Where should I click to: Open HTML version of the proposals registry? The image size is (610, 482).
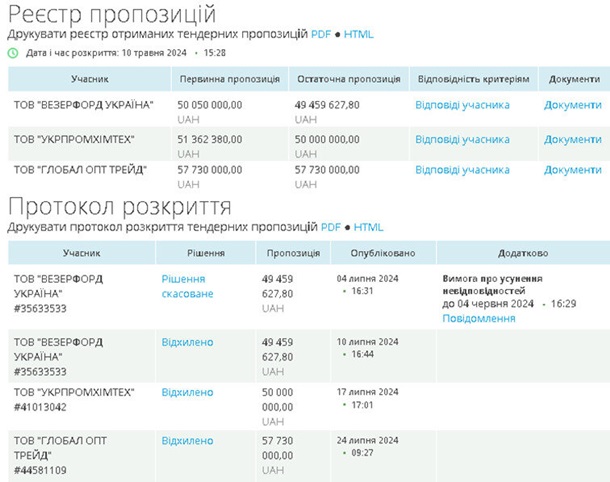tap(357, 34)
